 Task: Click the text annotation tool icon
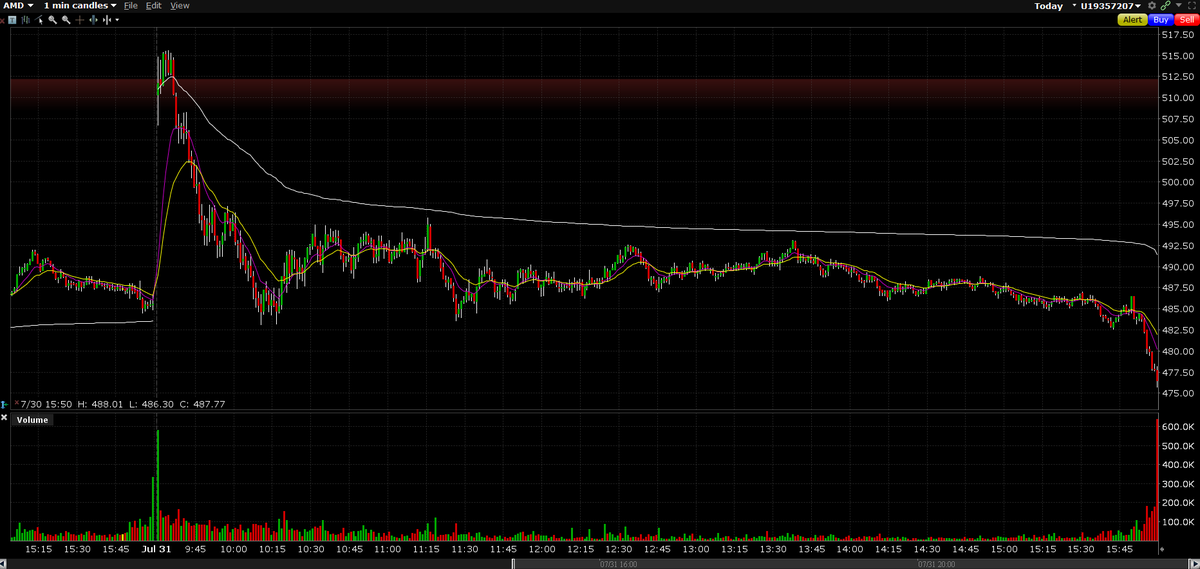click(12, 20)
